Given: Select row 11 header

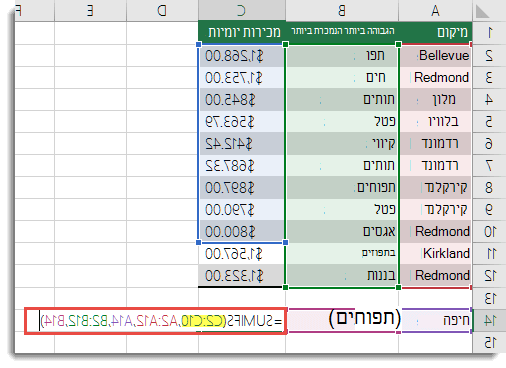Looking at the screenshot, I should (x=489, y=253).
